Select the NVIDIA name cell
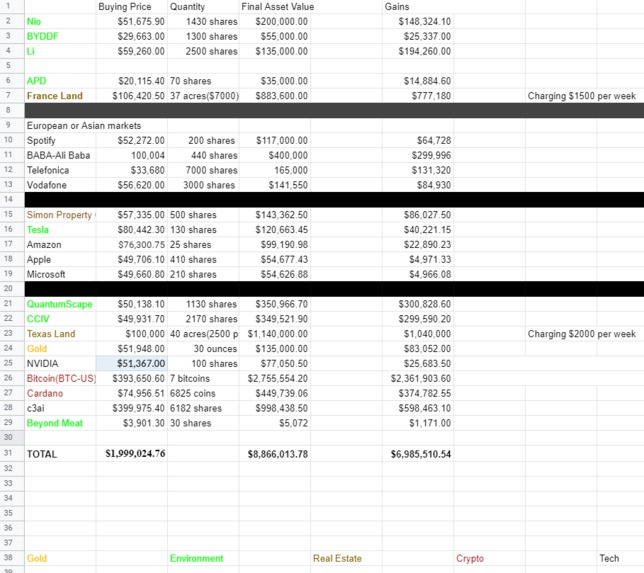This screenshot has height=573, width=644. tap(60, 364)
